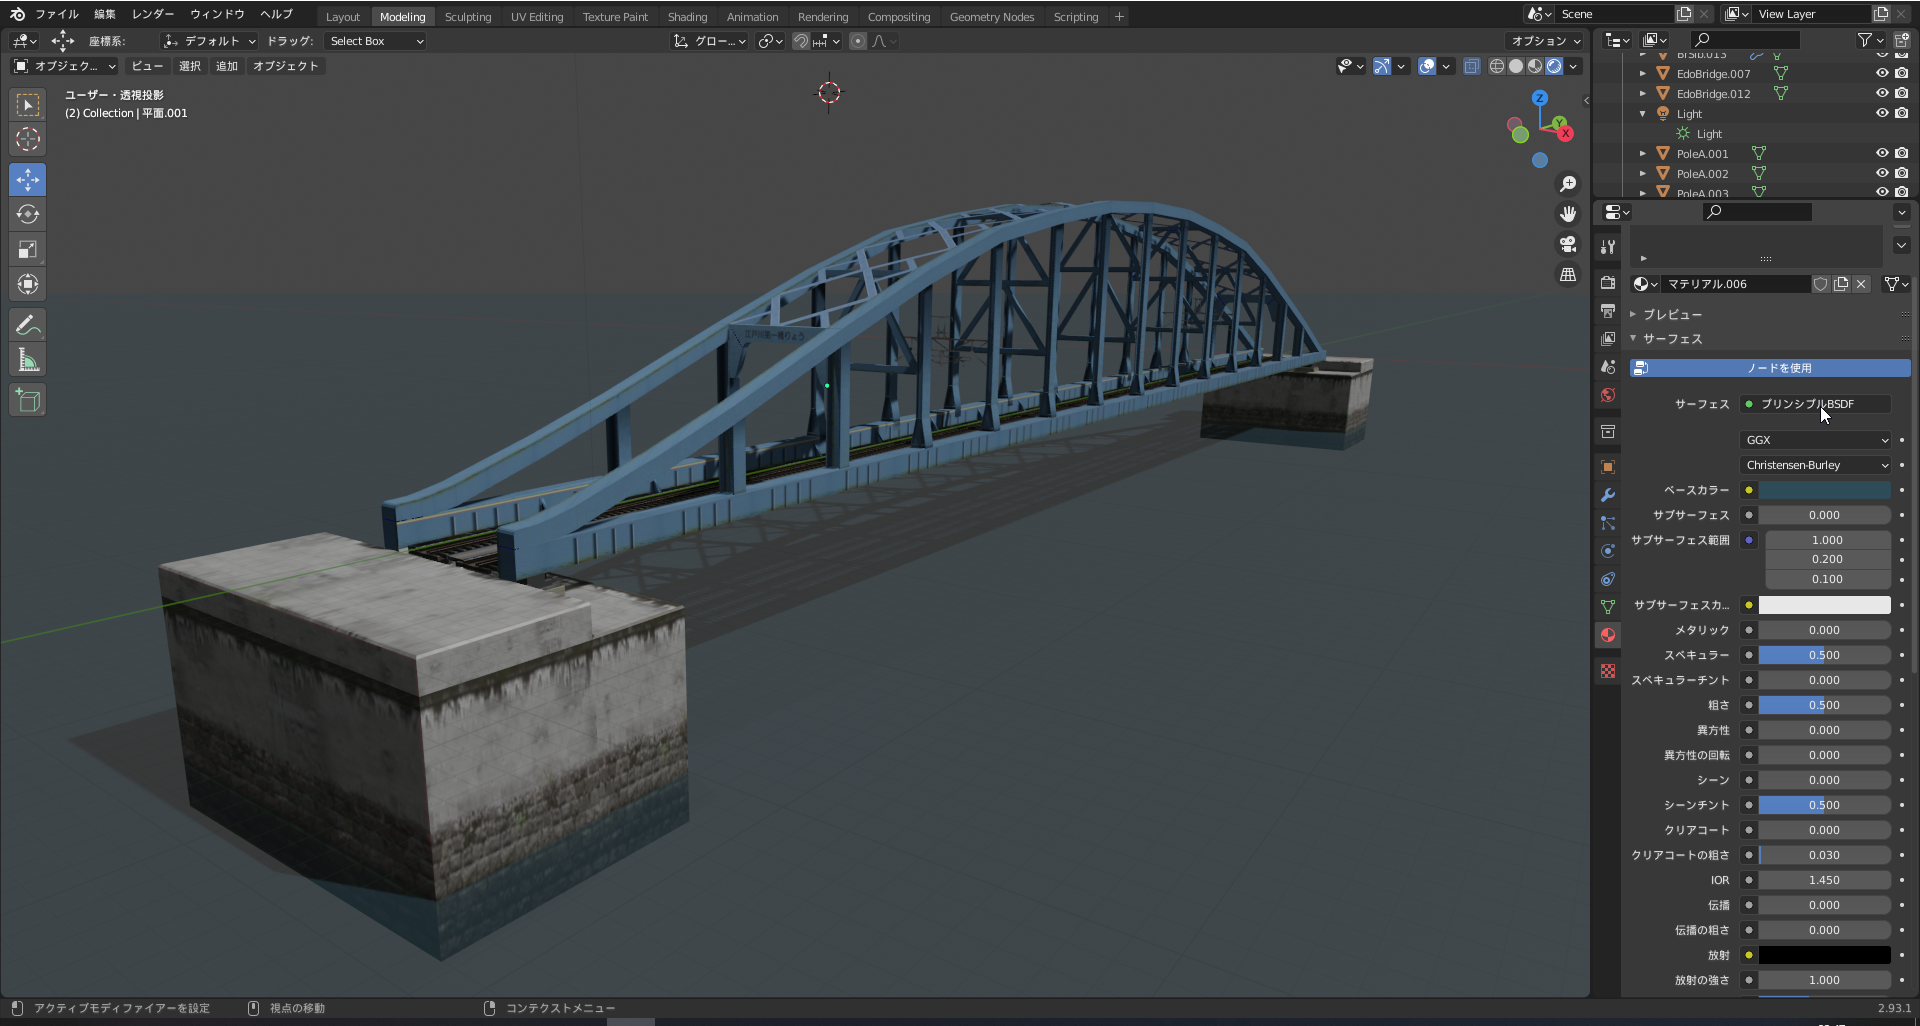The width and height of the screenshot is (1920, 1026).
Task: Toggle camera view in viewport
Action: pyautogui.click(x=1568, y=244)
